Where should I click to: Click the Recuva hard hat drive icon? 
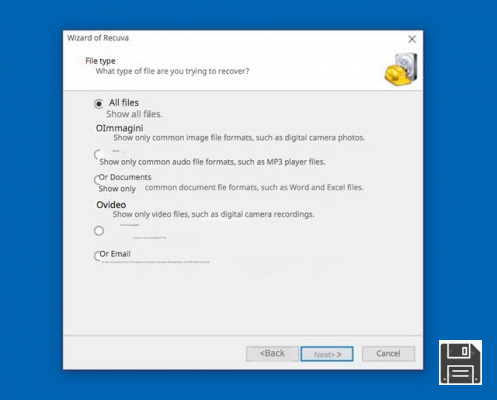401,69
